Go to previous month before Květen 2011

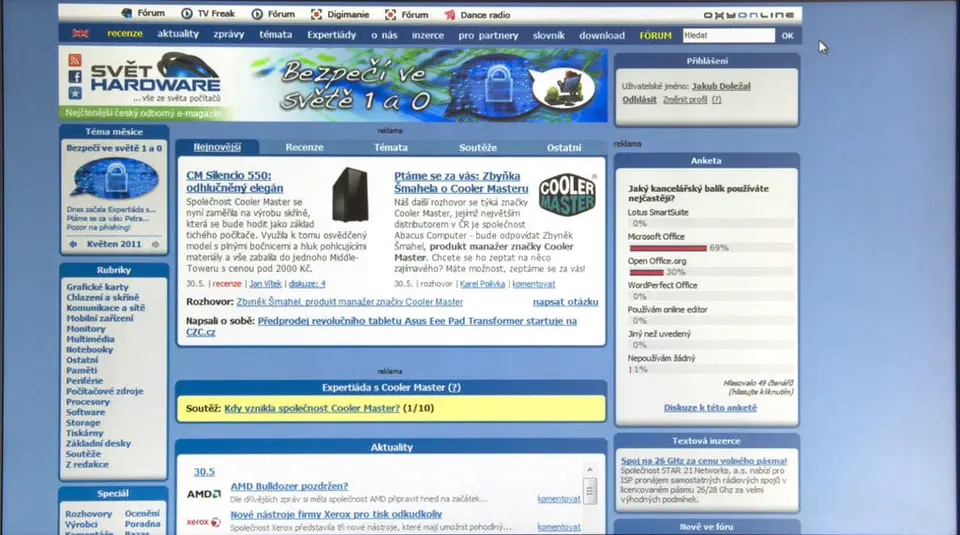73,244
